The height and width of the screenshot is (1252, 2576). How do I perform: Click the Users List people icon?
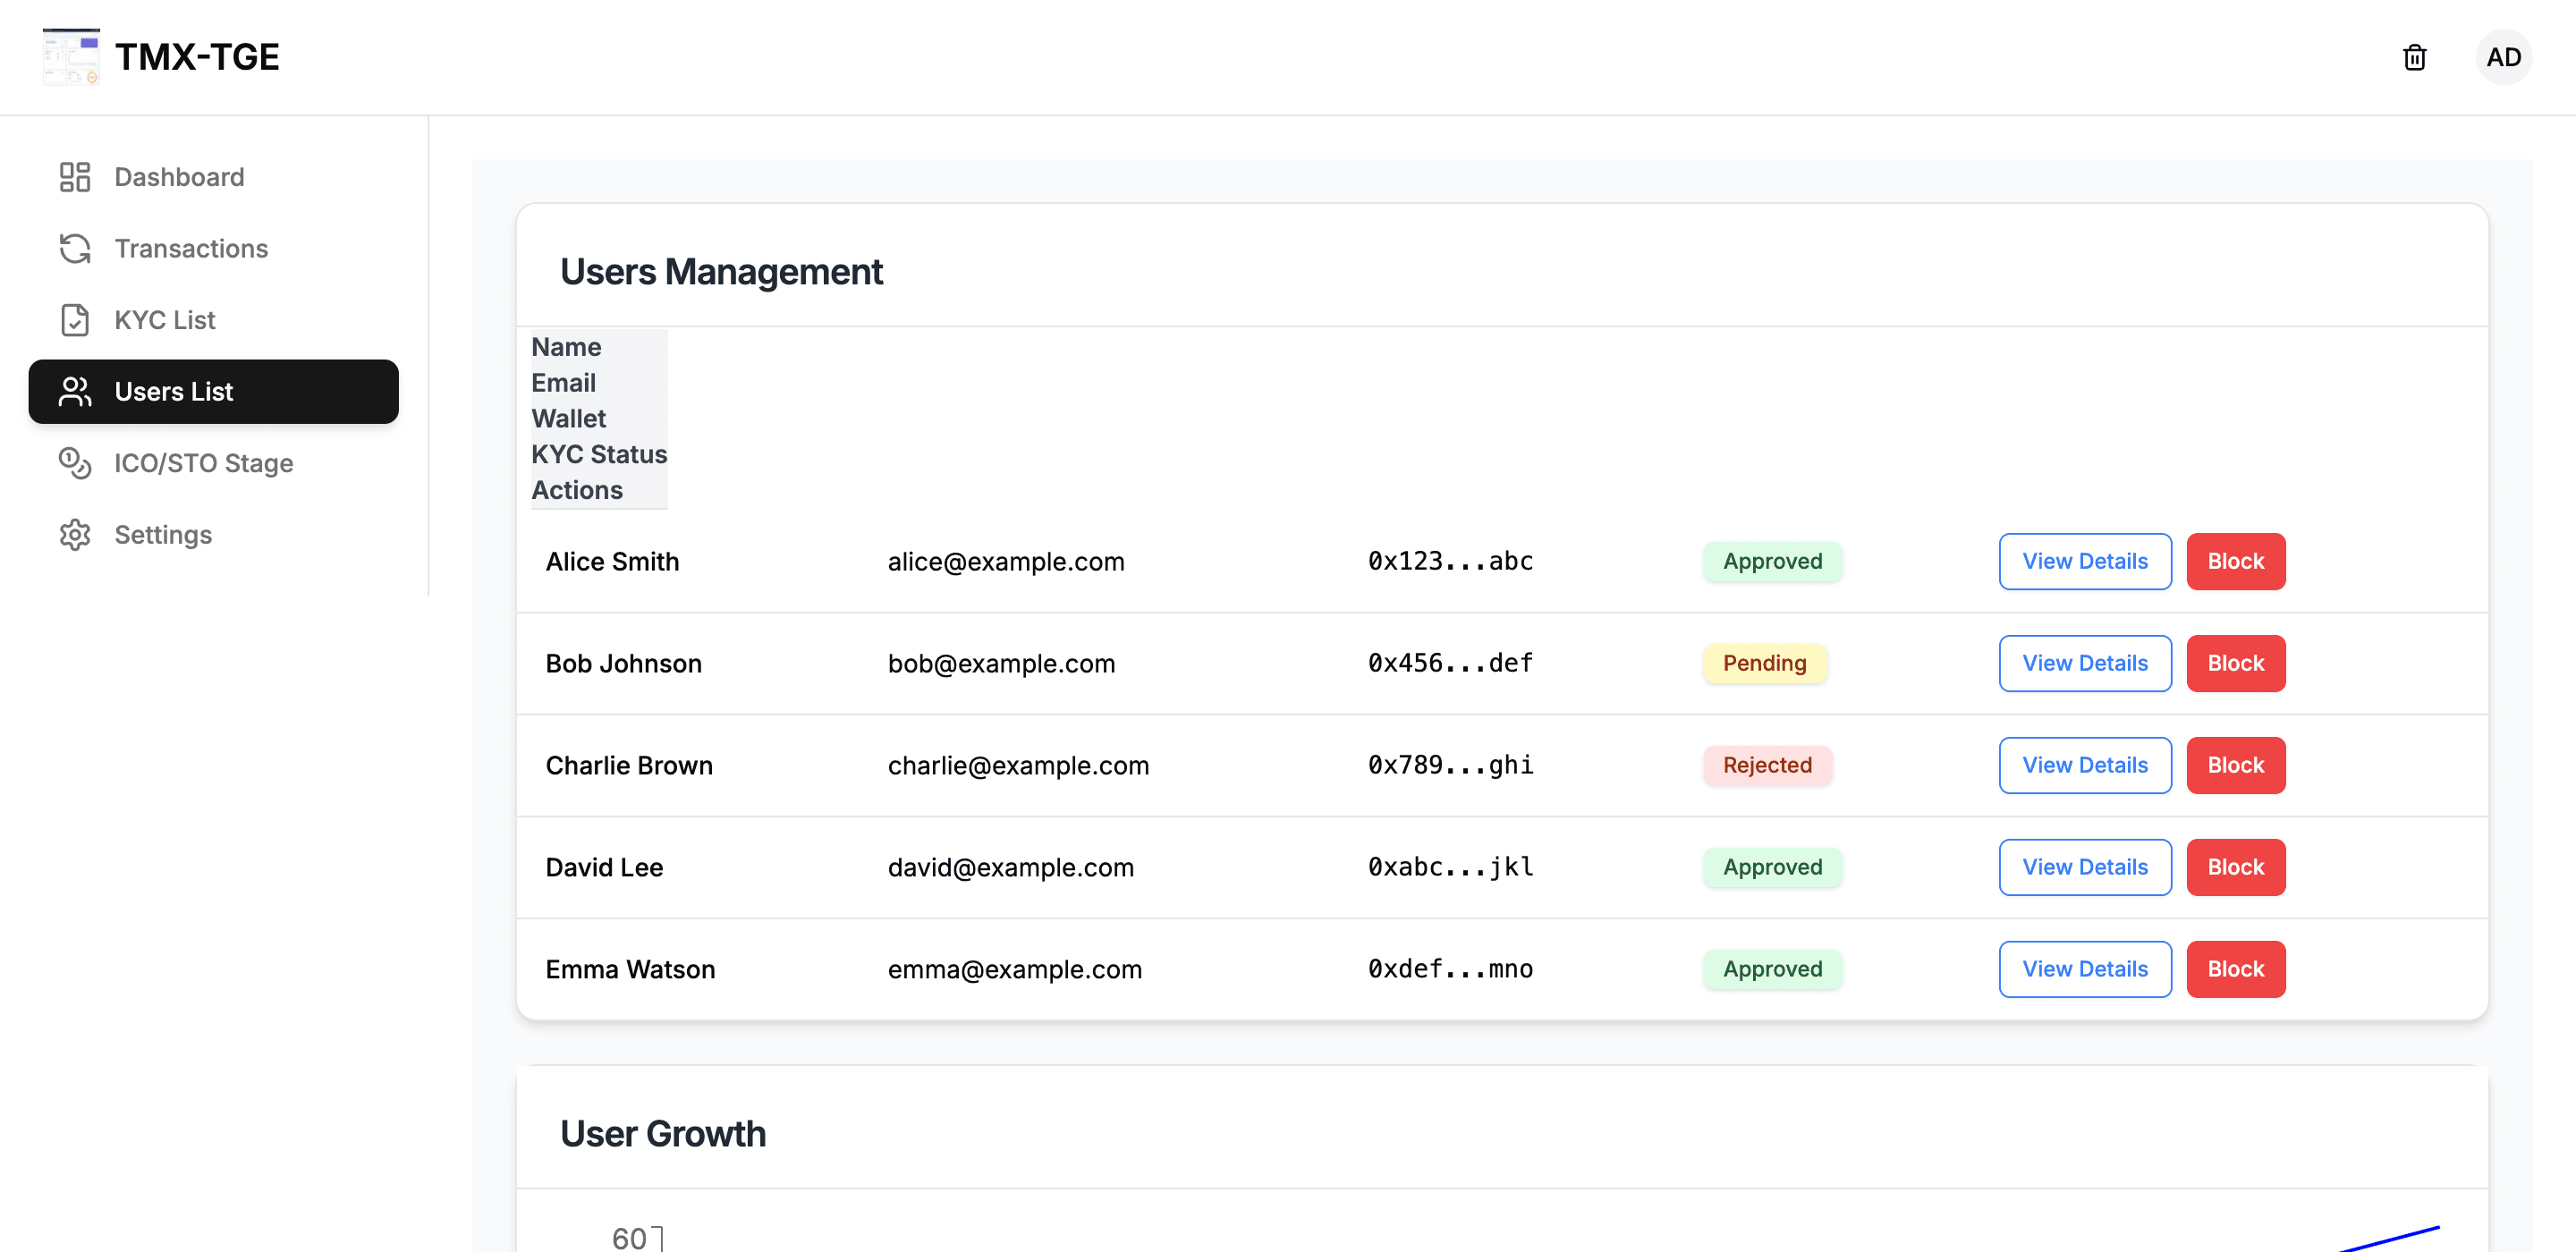pyautogui.click(x=75, y=391)
